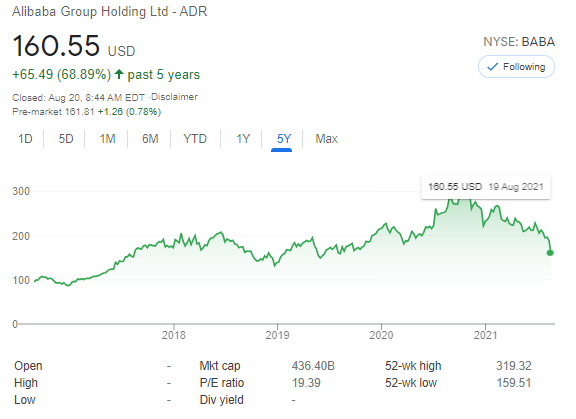This screenshot has height=419, width=576.
Task: Click the 2020 axis label
Action: (381, 335)
